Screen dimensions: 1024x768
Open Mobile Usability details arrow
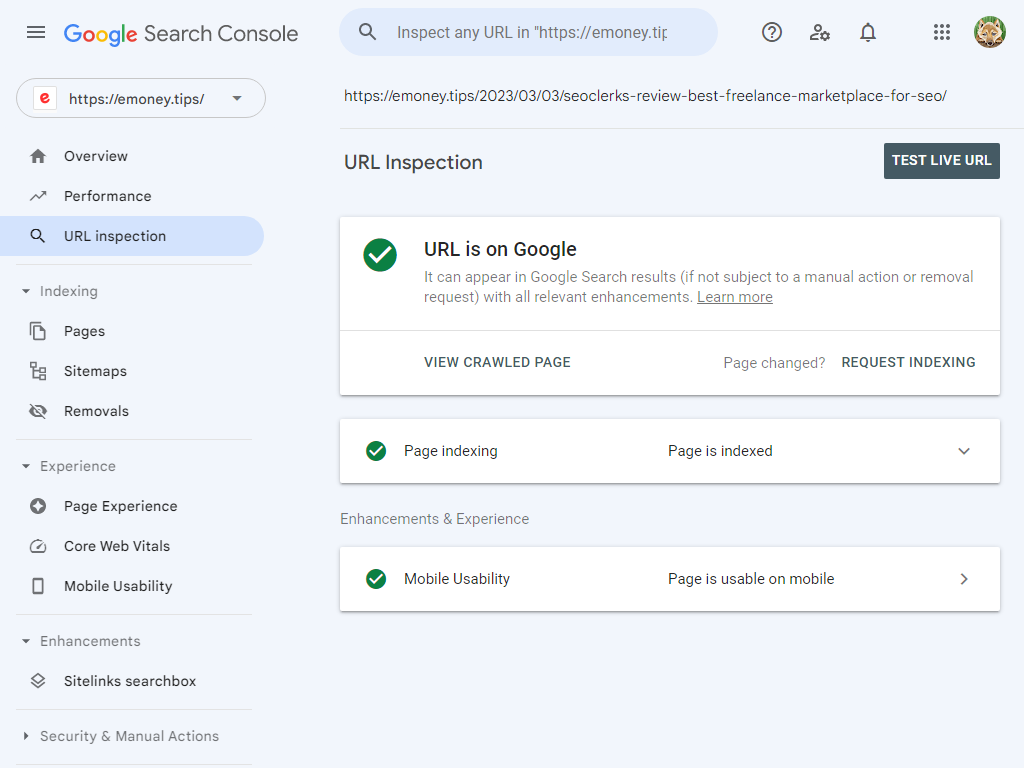pyautogui.click(x=964, y=579)
